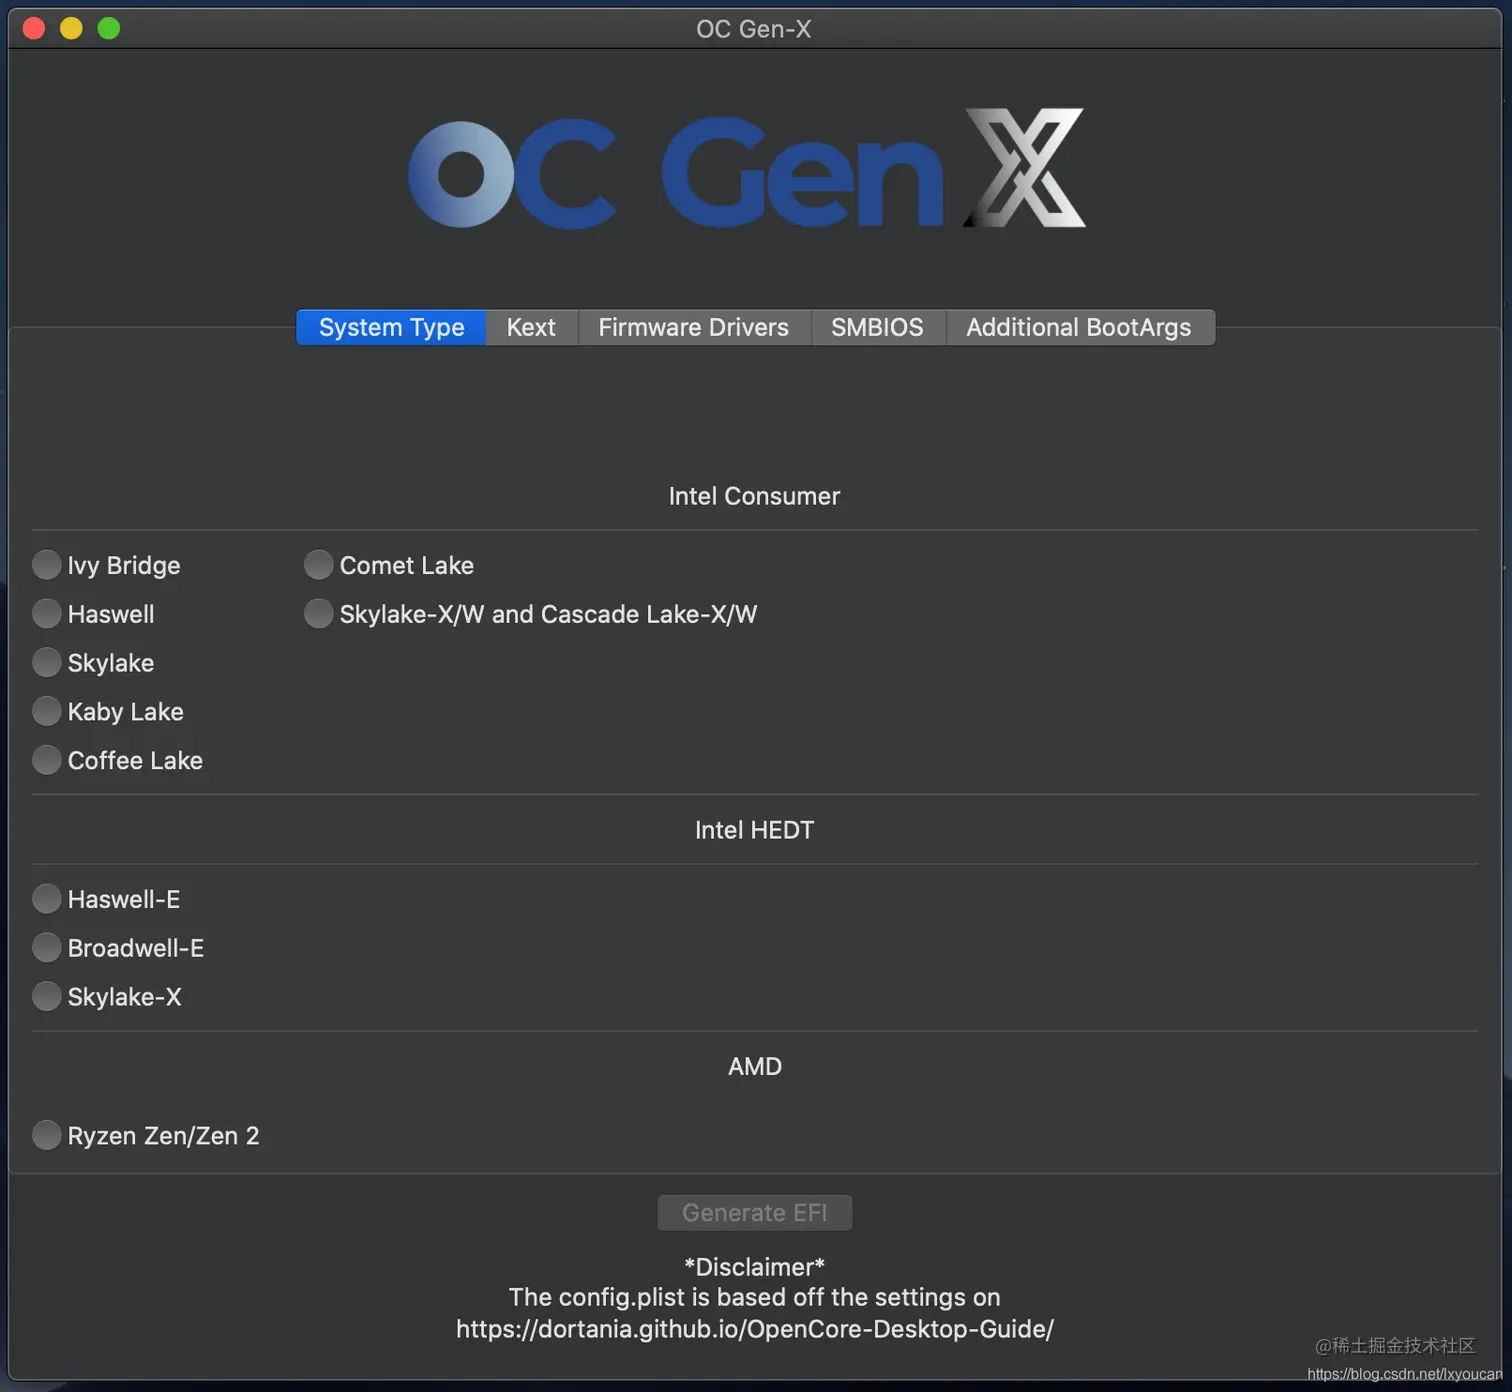Click the OC Gen X logo image
This screenshot has width=1512, height=1392.
(x=747, y=169)
